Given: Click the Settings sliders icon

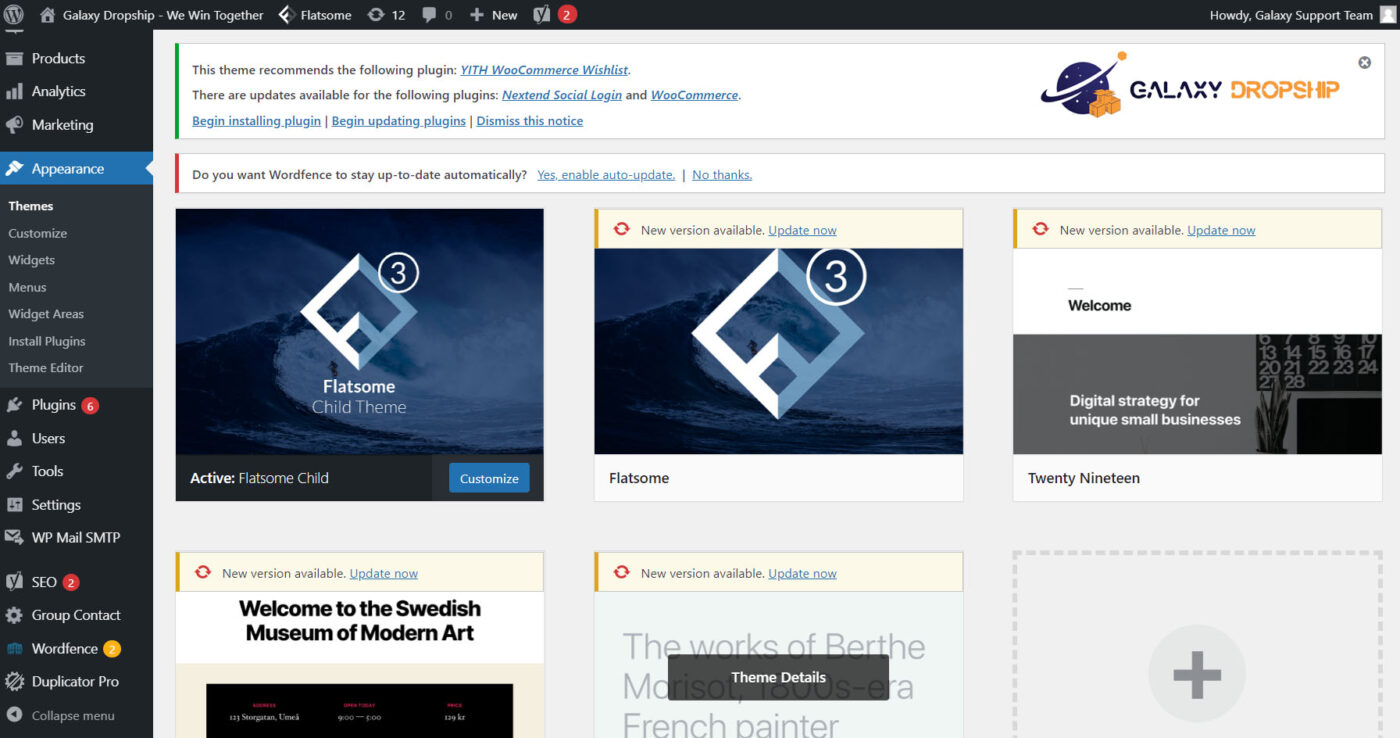Looking at the screenshot, I should 14,505.
